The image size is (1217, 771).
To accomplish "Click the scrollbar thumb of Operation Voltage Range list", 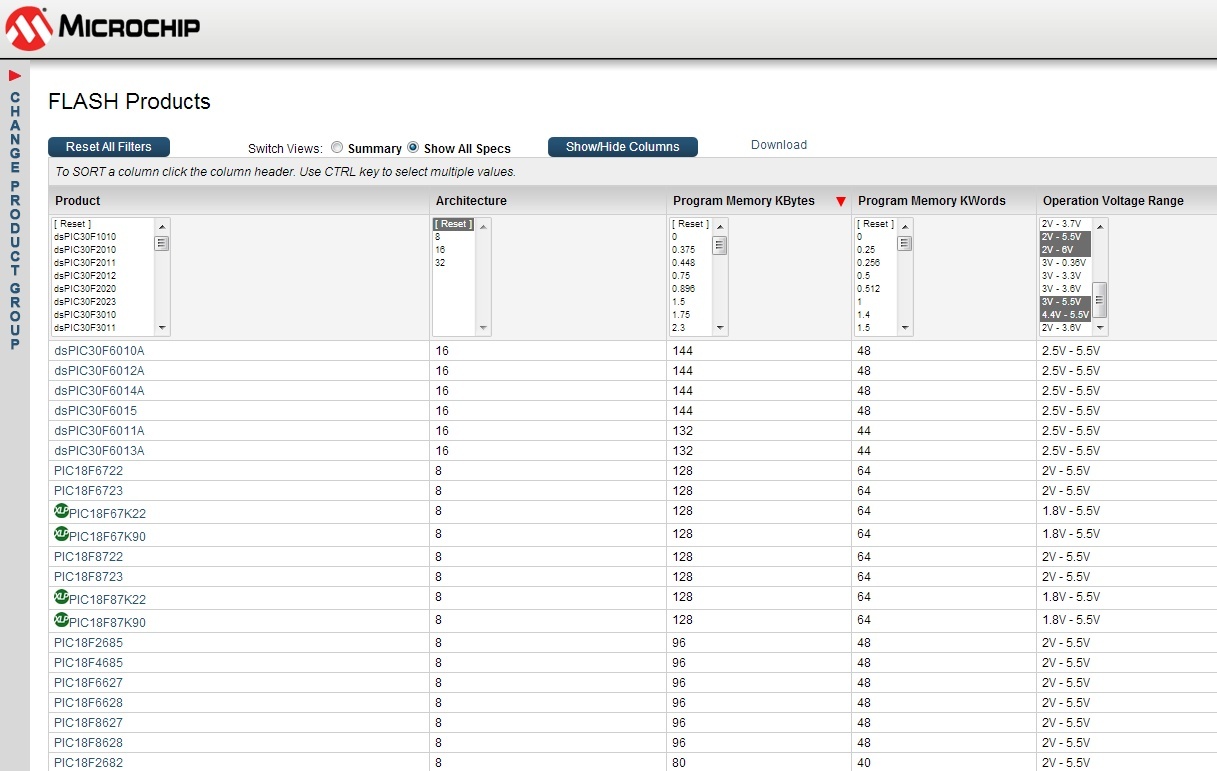I will [x=1100, y=299].
